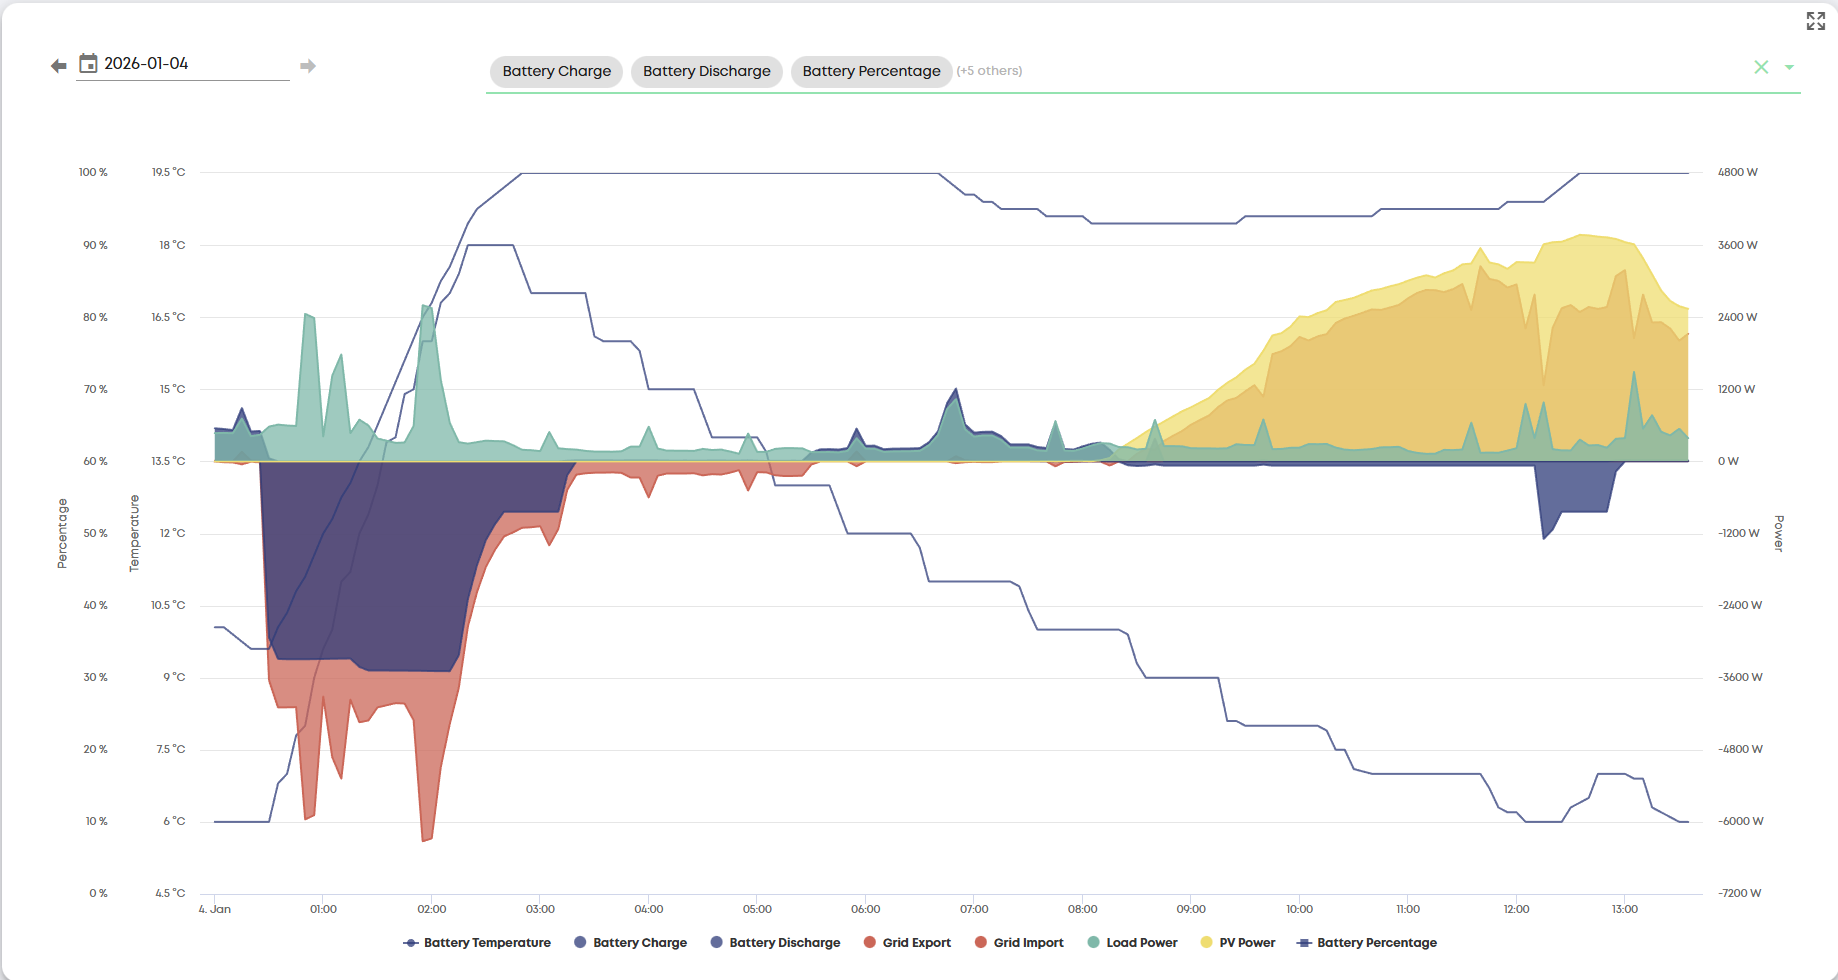Toggle Battery Discharge series in legend

[x=776, y=943]
